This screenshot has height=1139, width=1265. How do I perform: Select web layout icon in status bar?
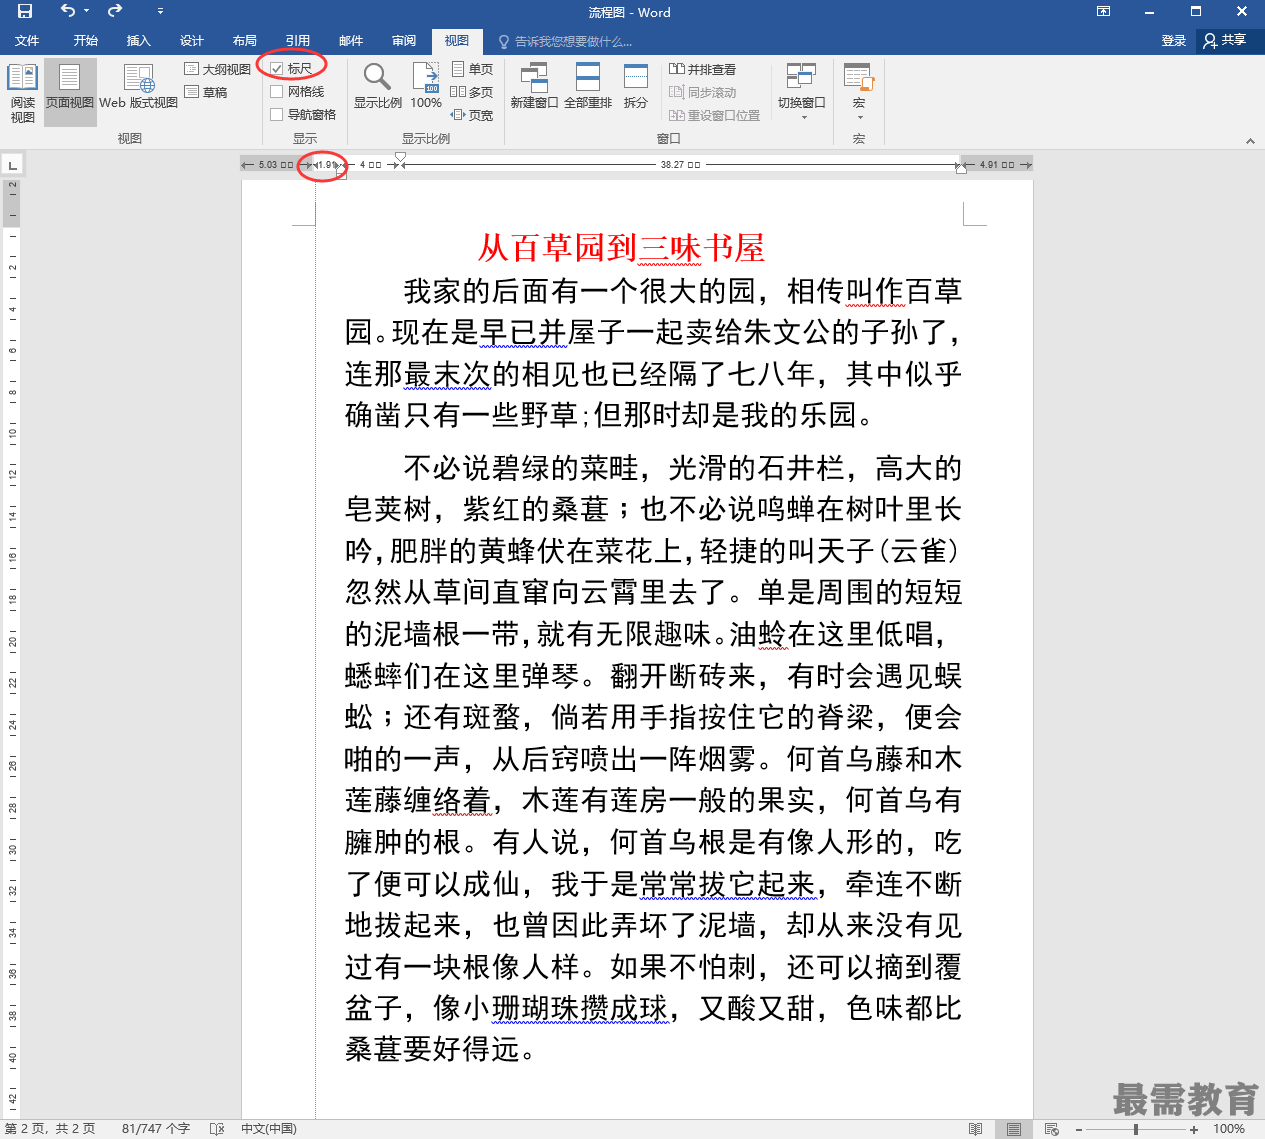1052,1129
